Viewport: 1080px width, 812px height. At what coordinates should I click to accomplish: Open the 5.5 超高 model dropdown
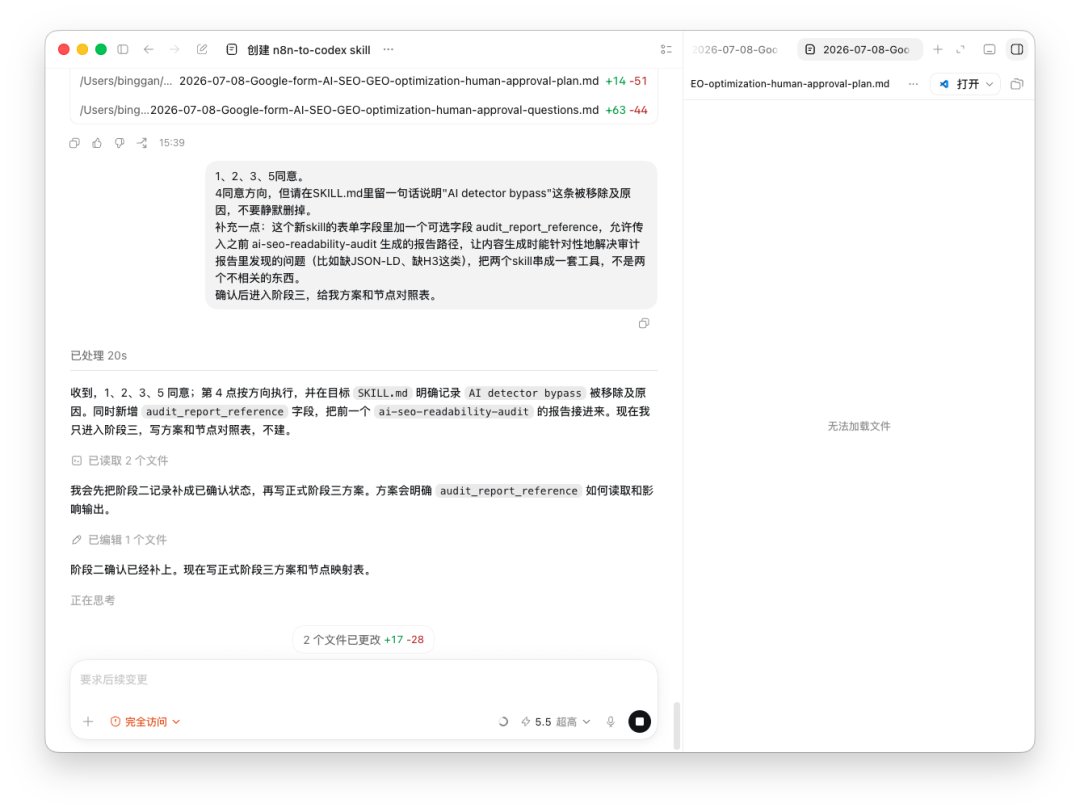point(556,722)
